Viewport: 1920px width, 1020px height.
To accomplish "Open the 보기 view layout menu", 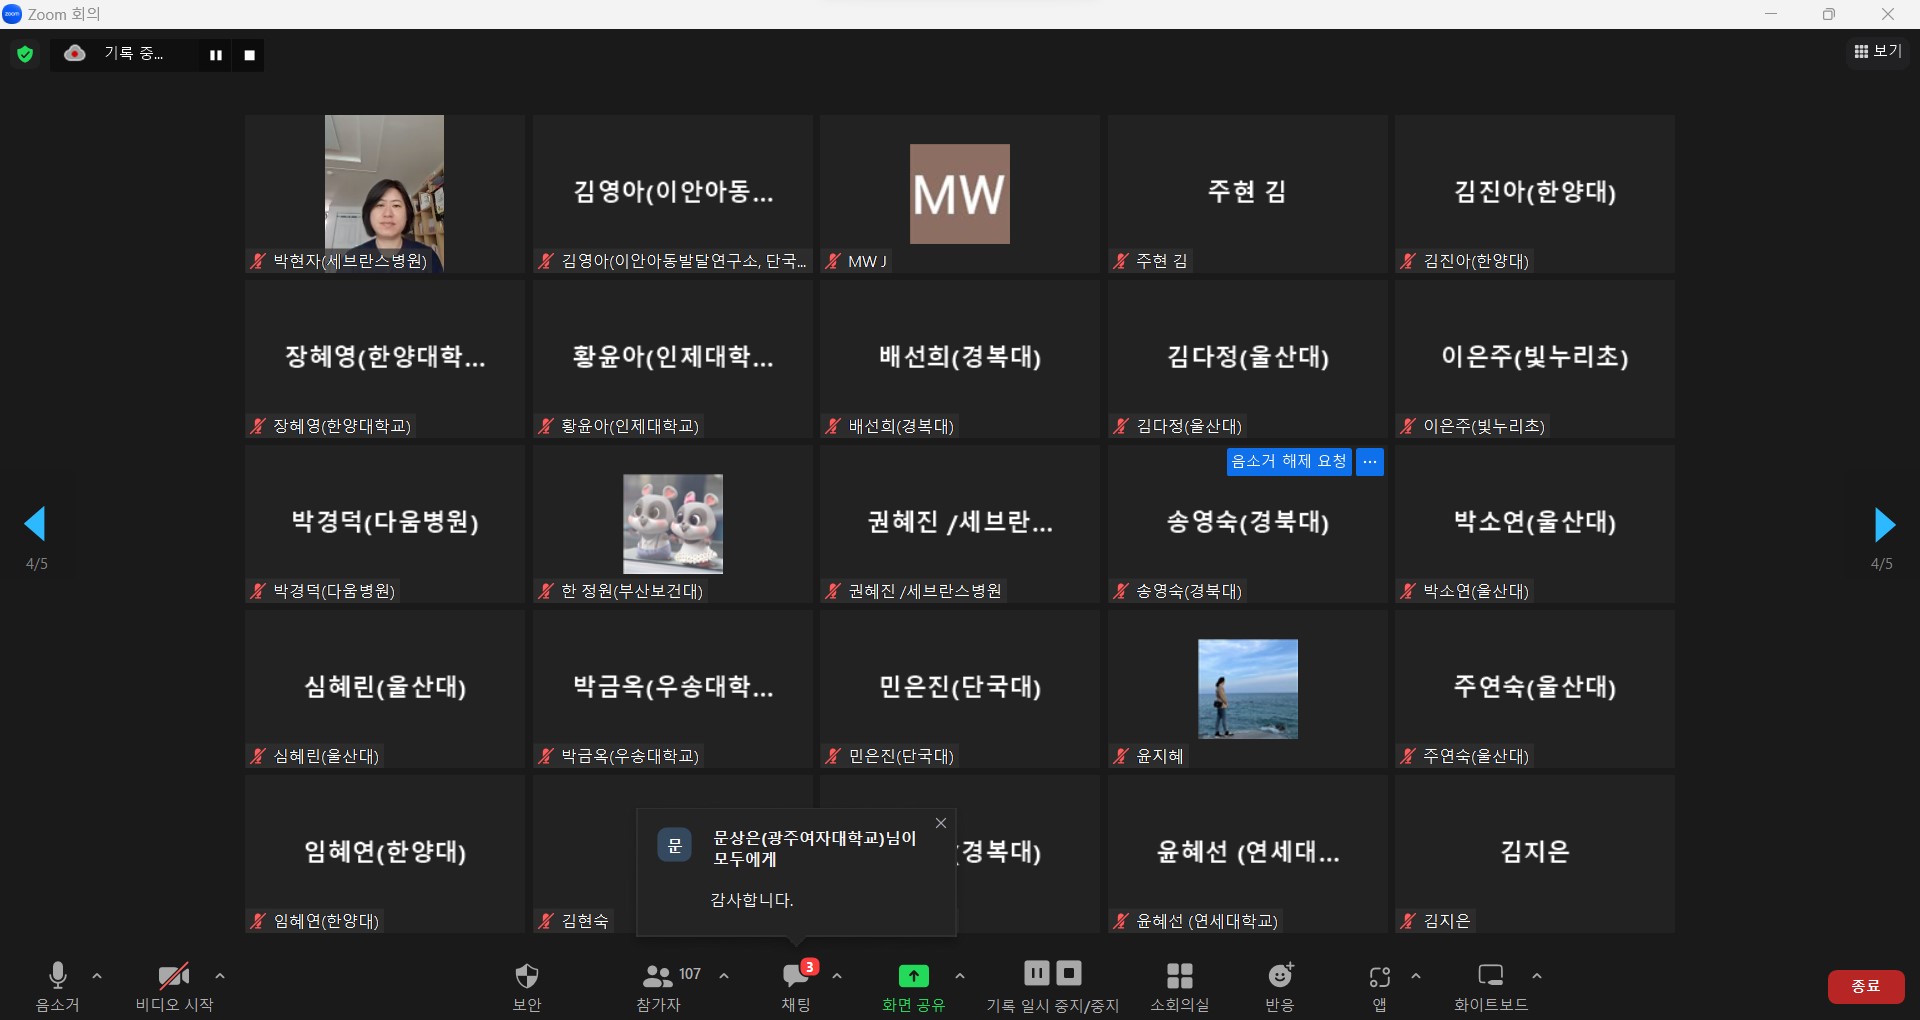I will 1878,51.
